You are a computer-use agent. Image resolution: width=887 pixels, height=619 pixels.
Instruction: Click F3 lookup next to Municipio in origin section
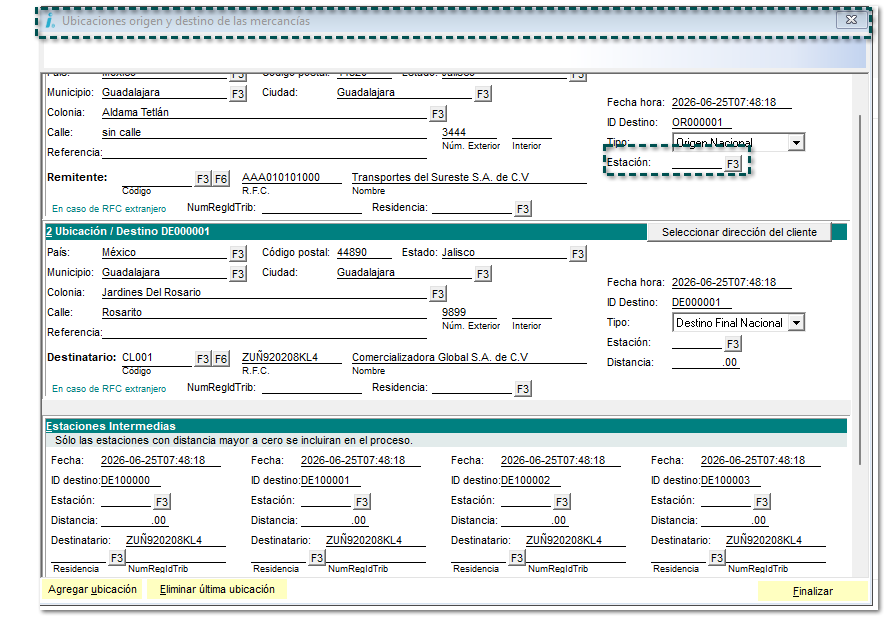click(x=238, y=94)
